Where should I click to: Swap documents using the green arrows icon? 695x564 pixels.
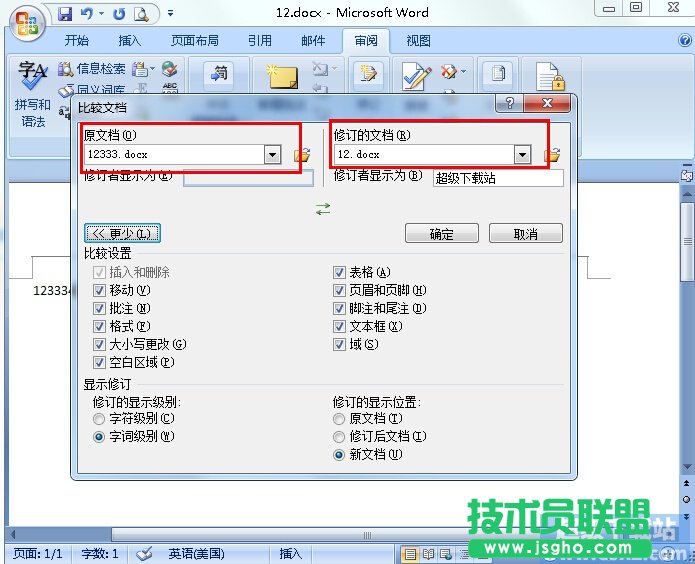tap(322, 208)
